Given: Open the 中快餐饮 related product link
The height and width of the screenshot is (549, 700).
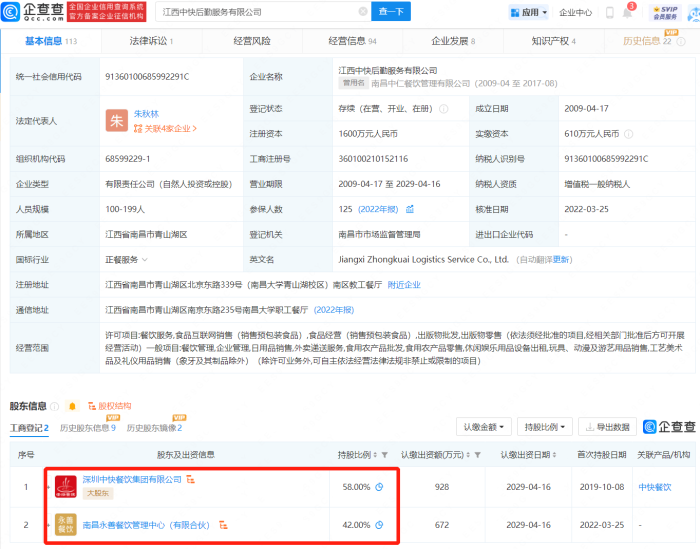Looking at the screenshot, I should point(655,487).
